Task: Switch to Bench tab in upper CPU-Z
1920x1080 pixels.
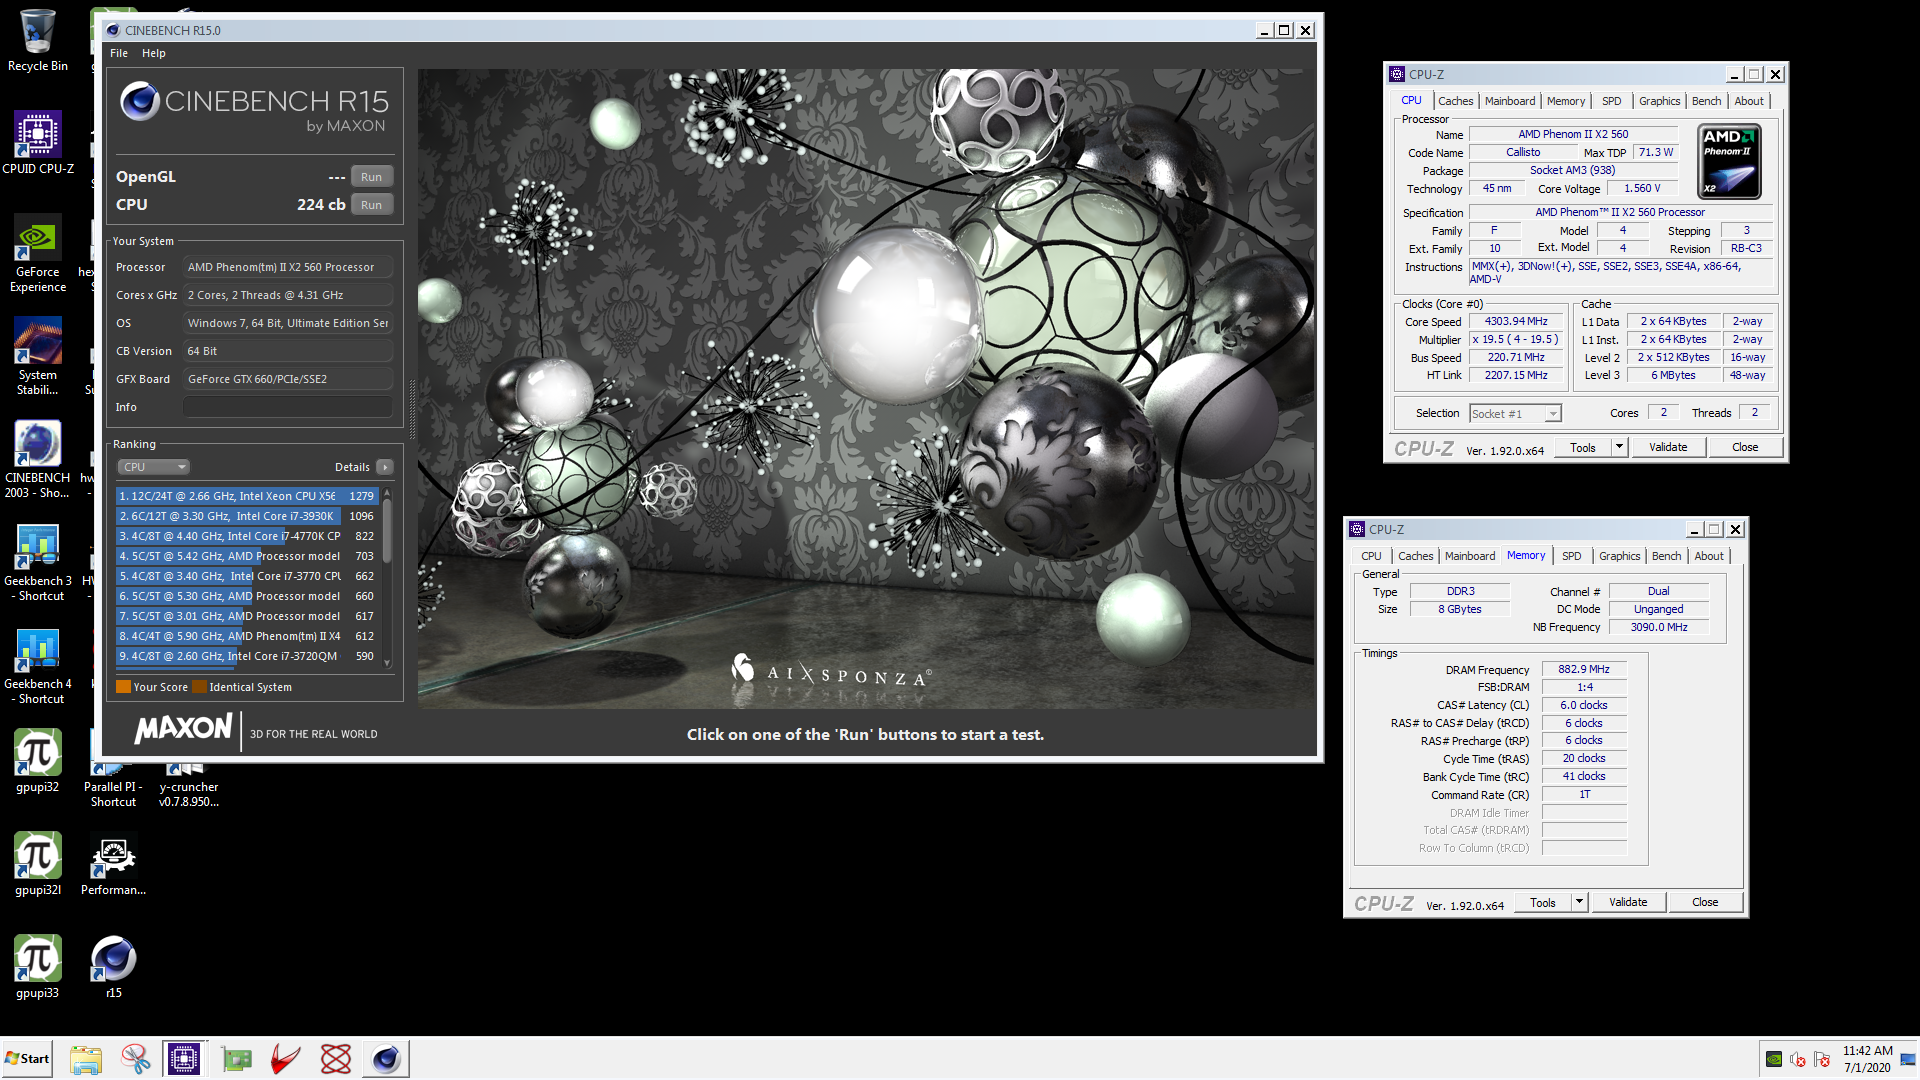Action: (1706, 101)
